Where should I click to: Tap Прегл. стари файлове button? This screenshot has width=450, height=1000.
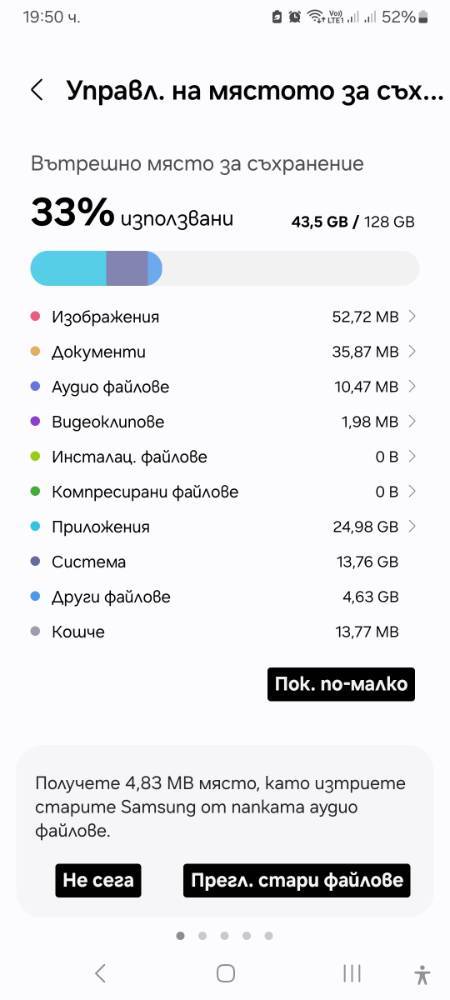297,881
